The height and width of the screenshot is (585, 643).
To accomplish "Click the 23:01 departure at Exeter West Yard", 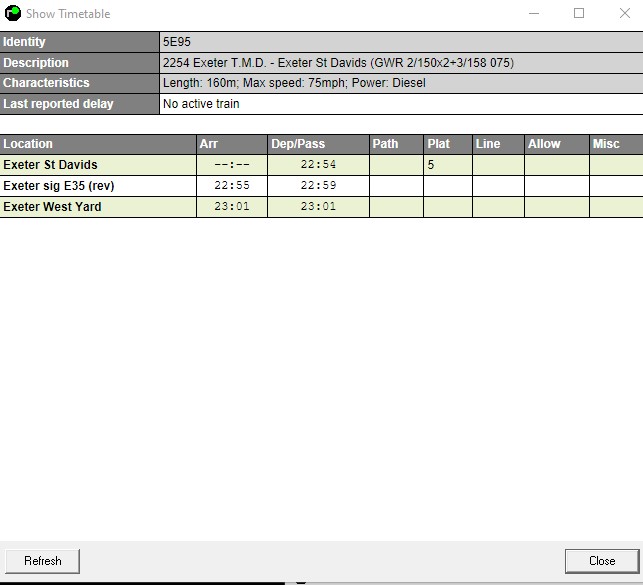I will point(318,207).
